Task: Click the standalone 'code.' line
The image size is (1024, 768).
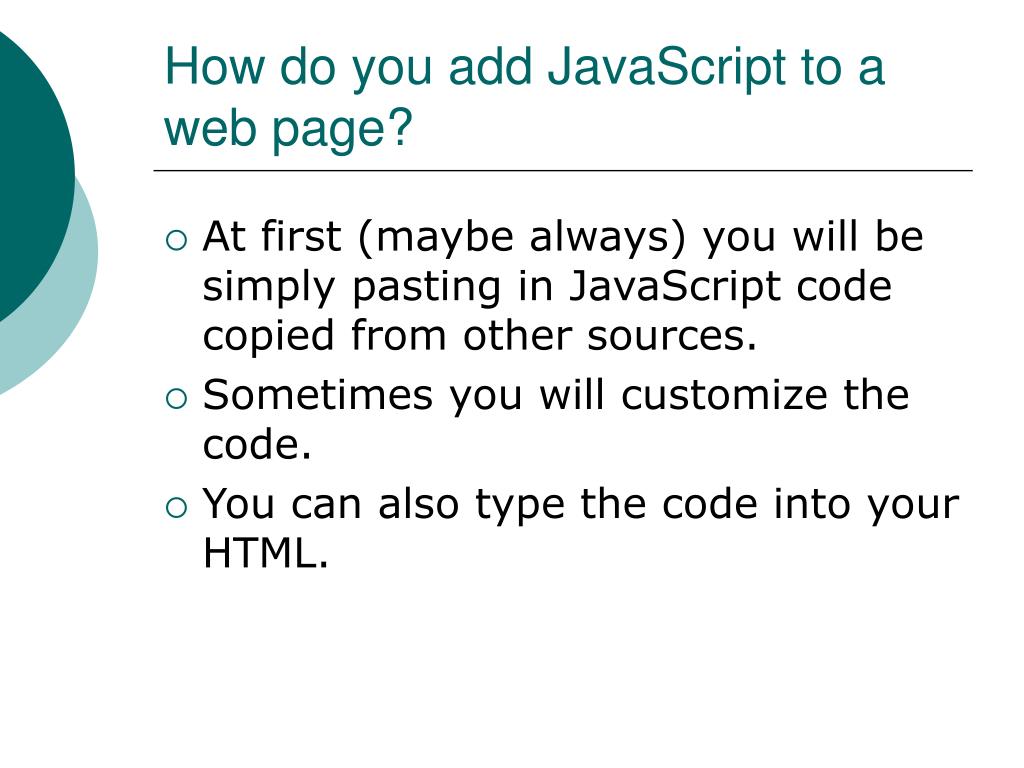Action: (x=257, y=445)
